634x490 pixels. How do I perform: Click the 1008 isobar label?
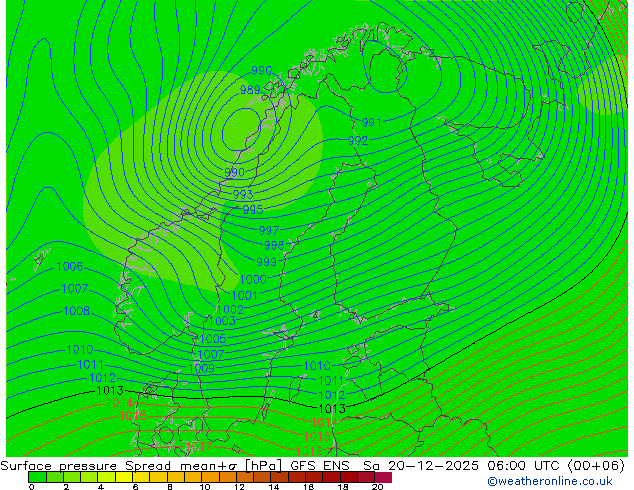[x=76, y=311]
